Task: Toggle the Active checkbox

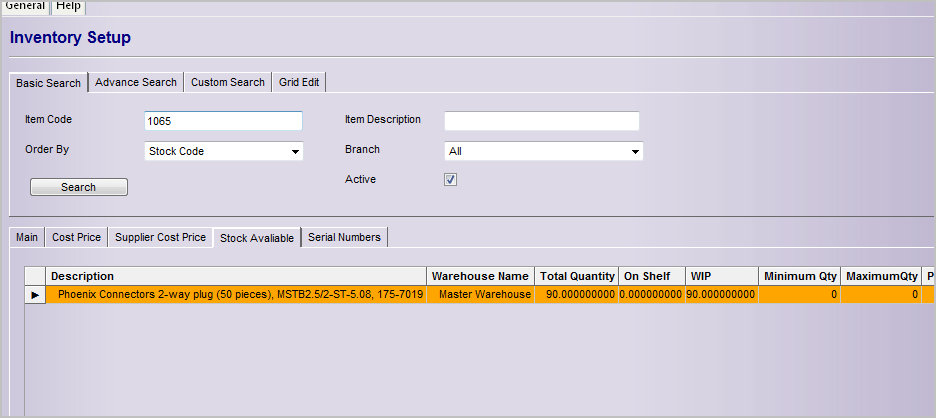Action: coord(451,180)
